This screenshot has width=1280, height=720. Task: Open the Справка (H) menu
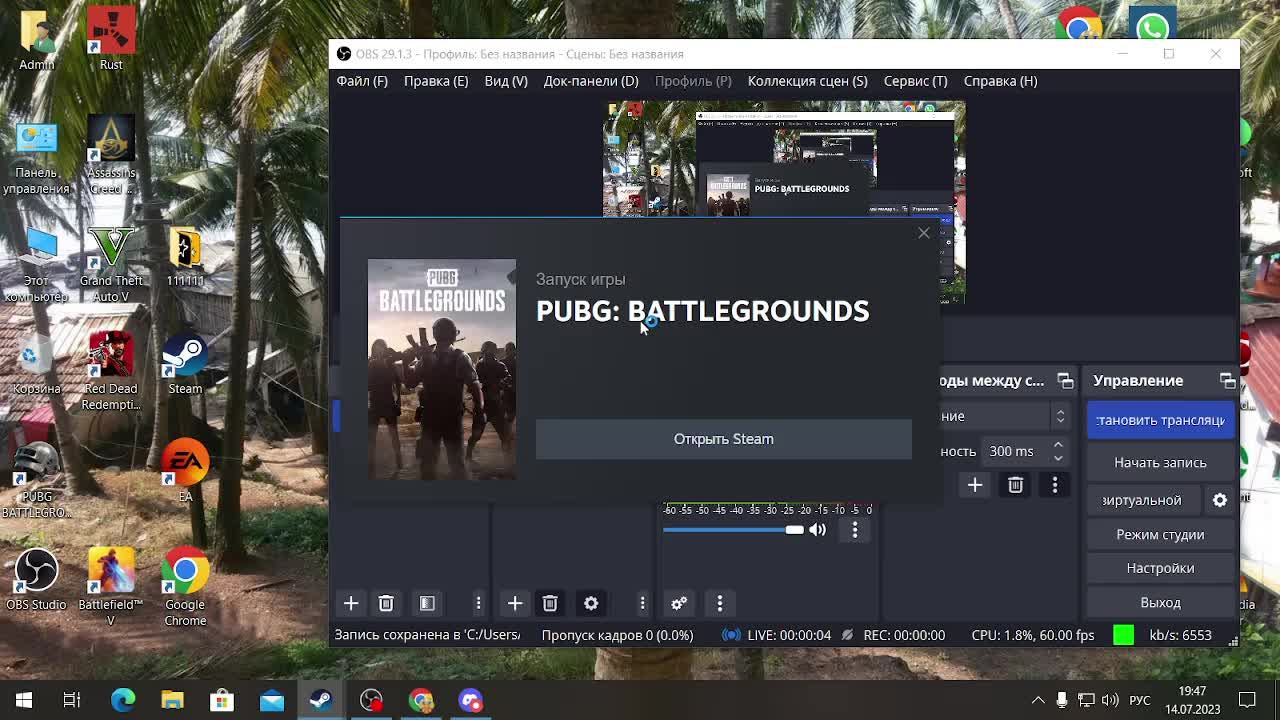point(1000,81)
